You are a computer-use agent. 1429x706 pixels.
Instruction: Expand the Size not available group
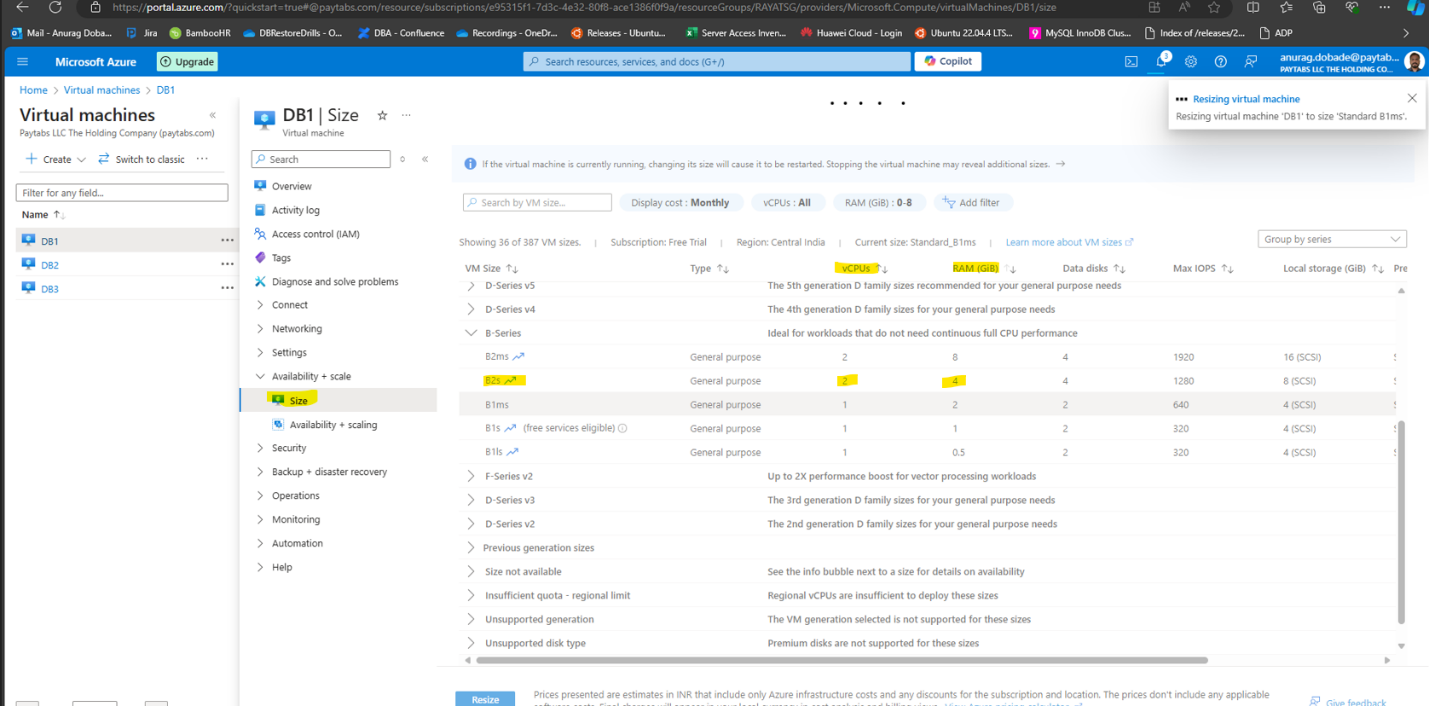(471, 572)
